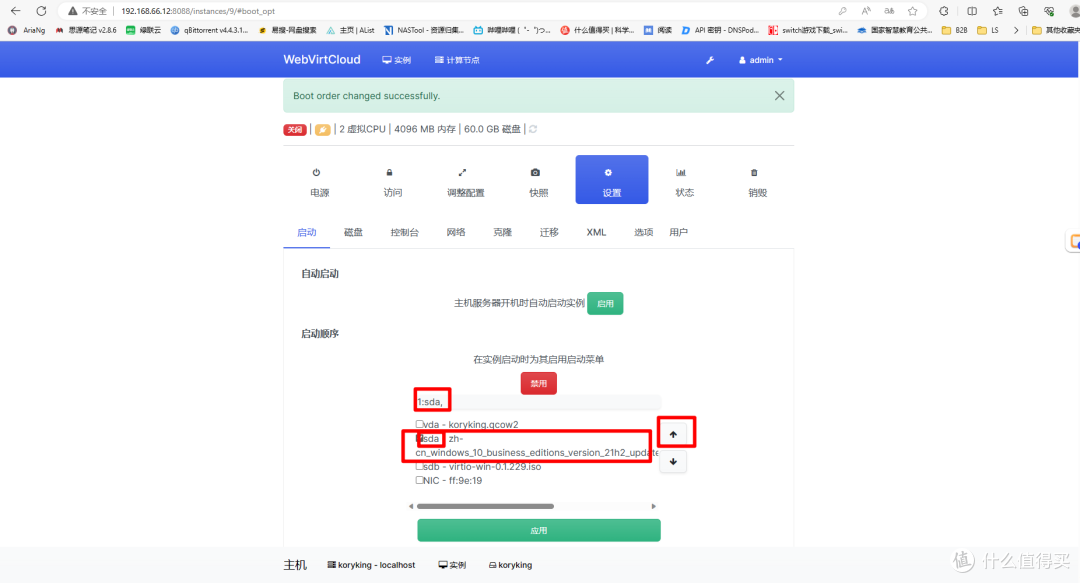Open the koryking - localhost host link
Viewport: 1080px width, 583px height.
tap(371, 565)
